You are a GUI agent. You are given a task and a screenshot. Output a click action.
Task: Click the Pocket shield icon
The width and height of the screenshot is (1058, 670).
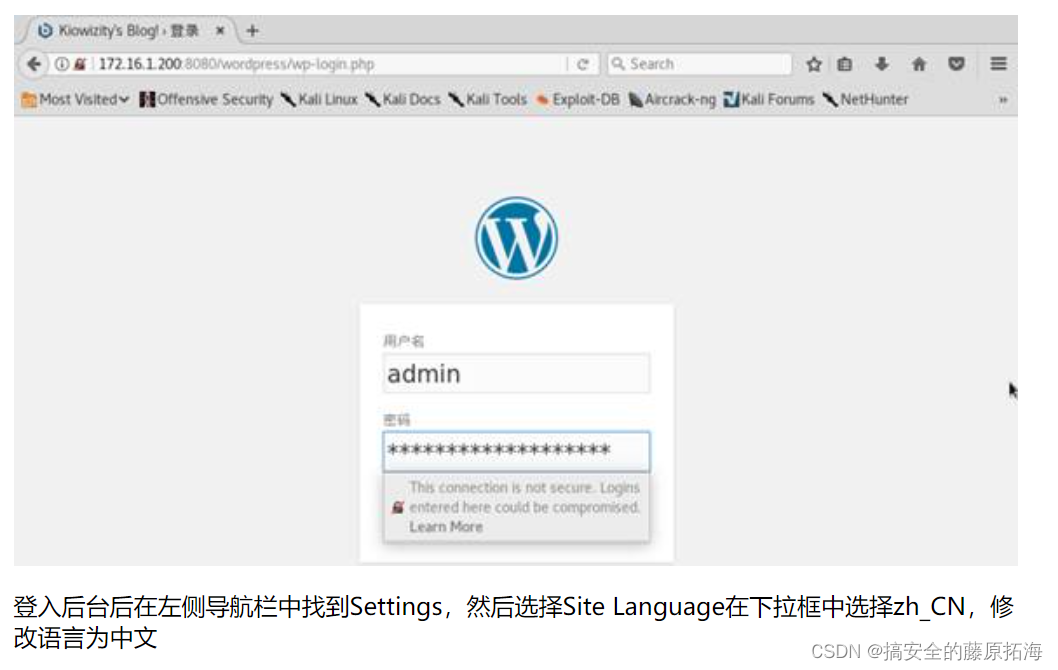point(956,64)
